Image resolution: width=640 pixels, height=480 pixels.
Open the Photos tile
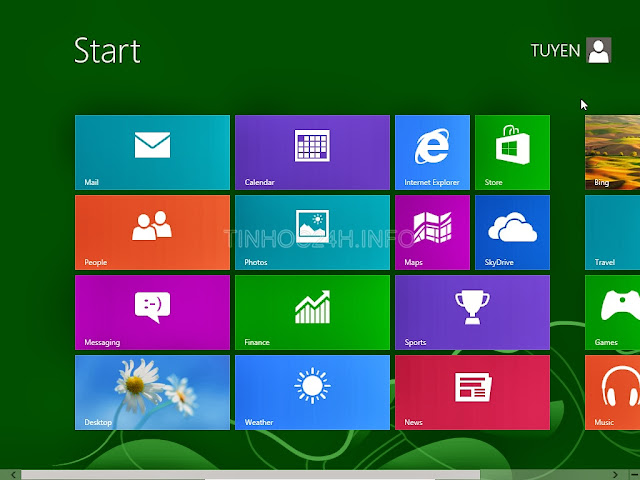pyautogui.click(x=312, y=232)
